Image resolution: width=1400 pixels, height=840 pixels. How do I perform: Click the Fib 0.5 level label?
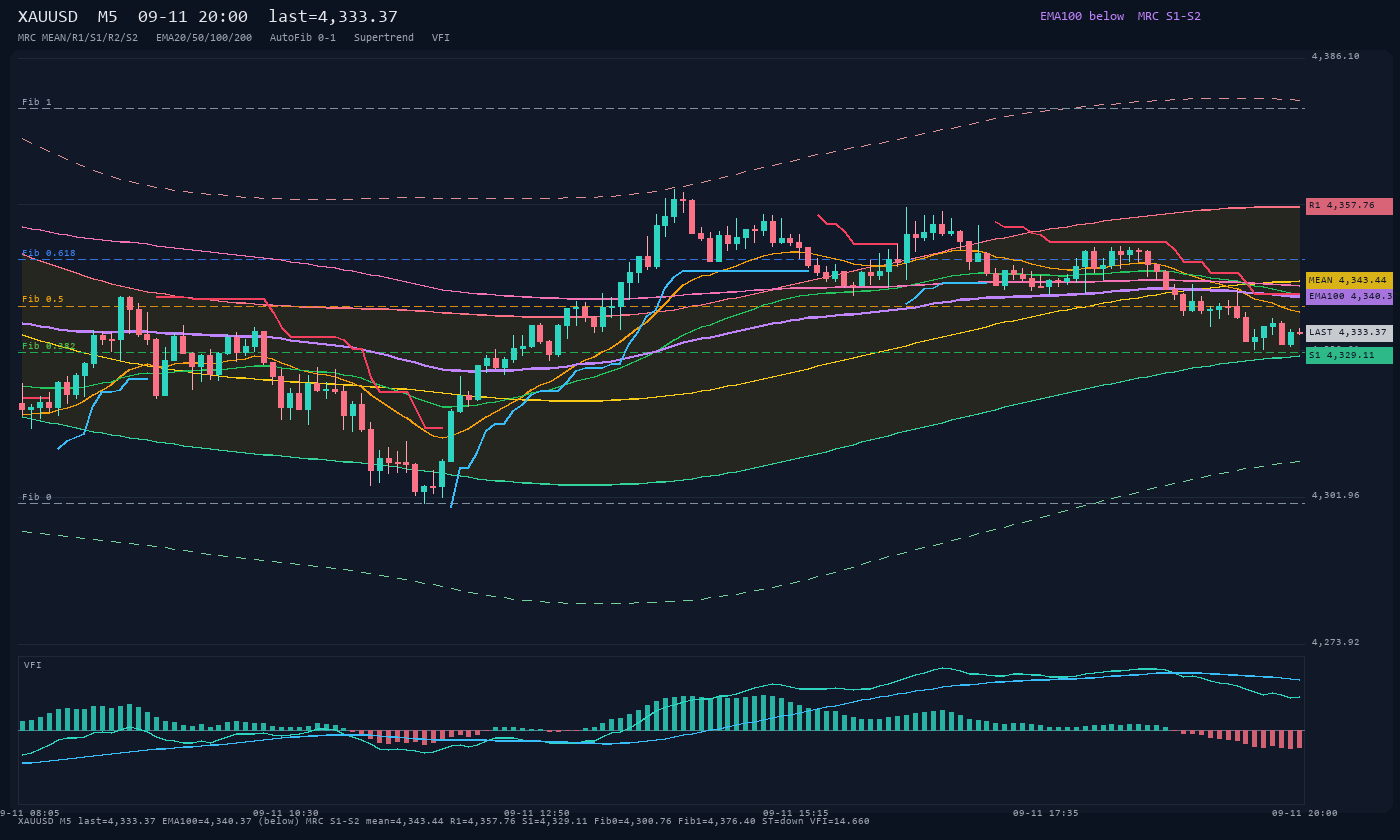point(43,299)
